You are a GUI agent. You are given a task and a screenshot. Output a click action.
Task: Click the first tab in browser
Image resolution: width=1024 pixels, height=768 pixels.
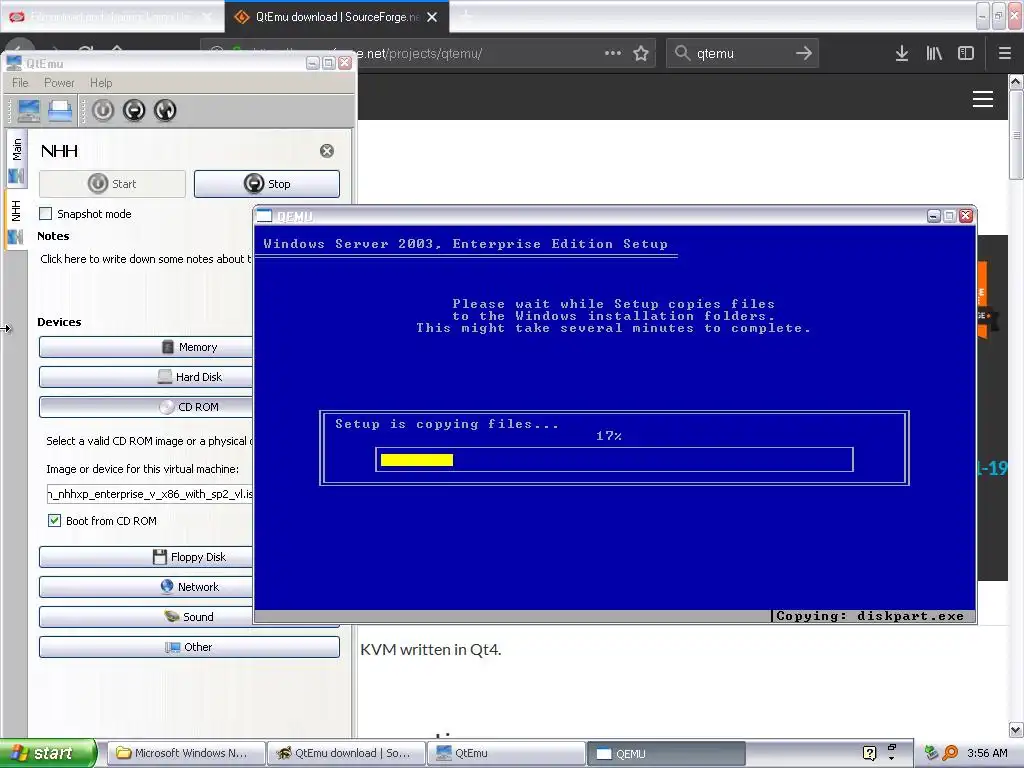pos(112,17)
